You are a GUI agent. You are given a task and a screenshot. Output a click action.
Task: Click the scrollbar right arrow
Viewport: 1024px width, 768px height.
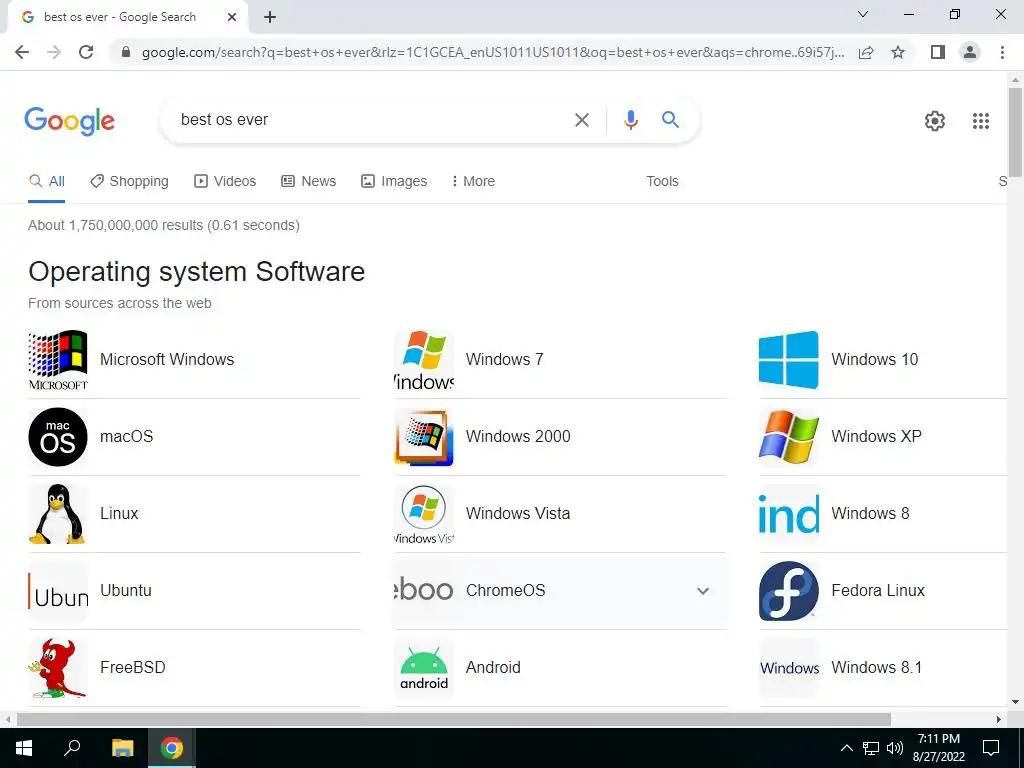coord(999,719)
